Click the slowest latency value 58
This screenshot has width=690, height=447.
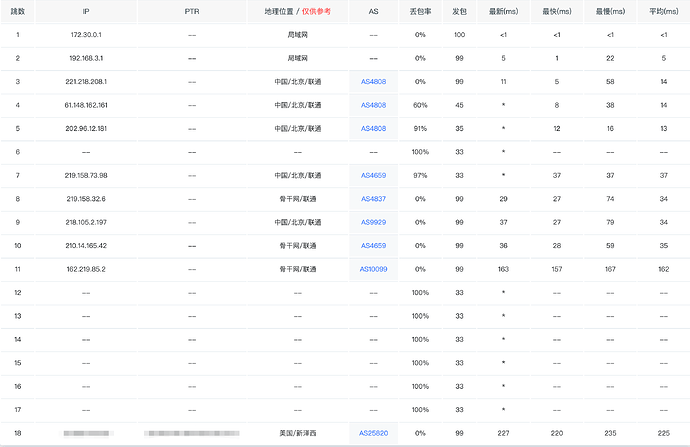[x=610, y=82]
